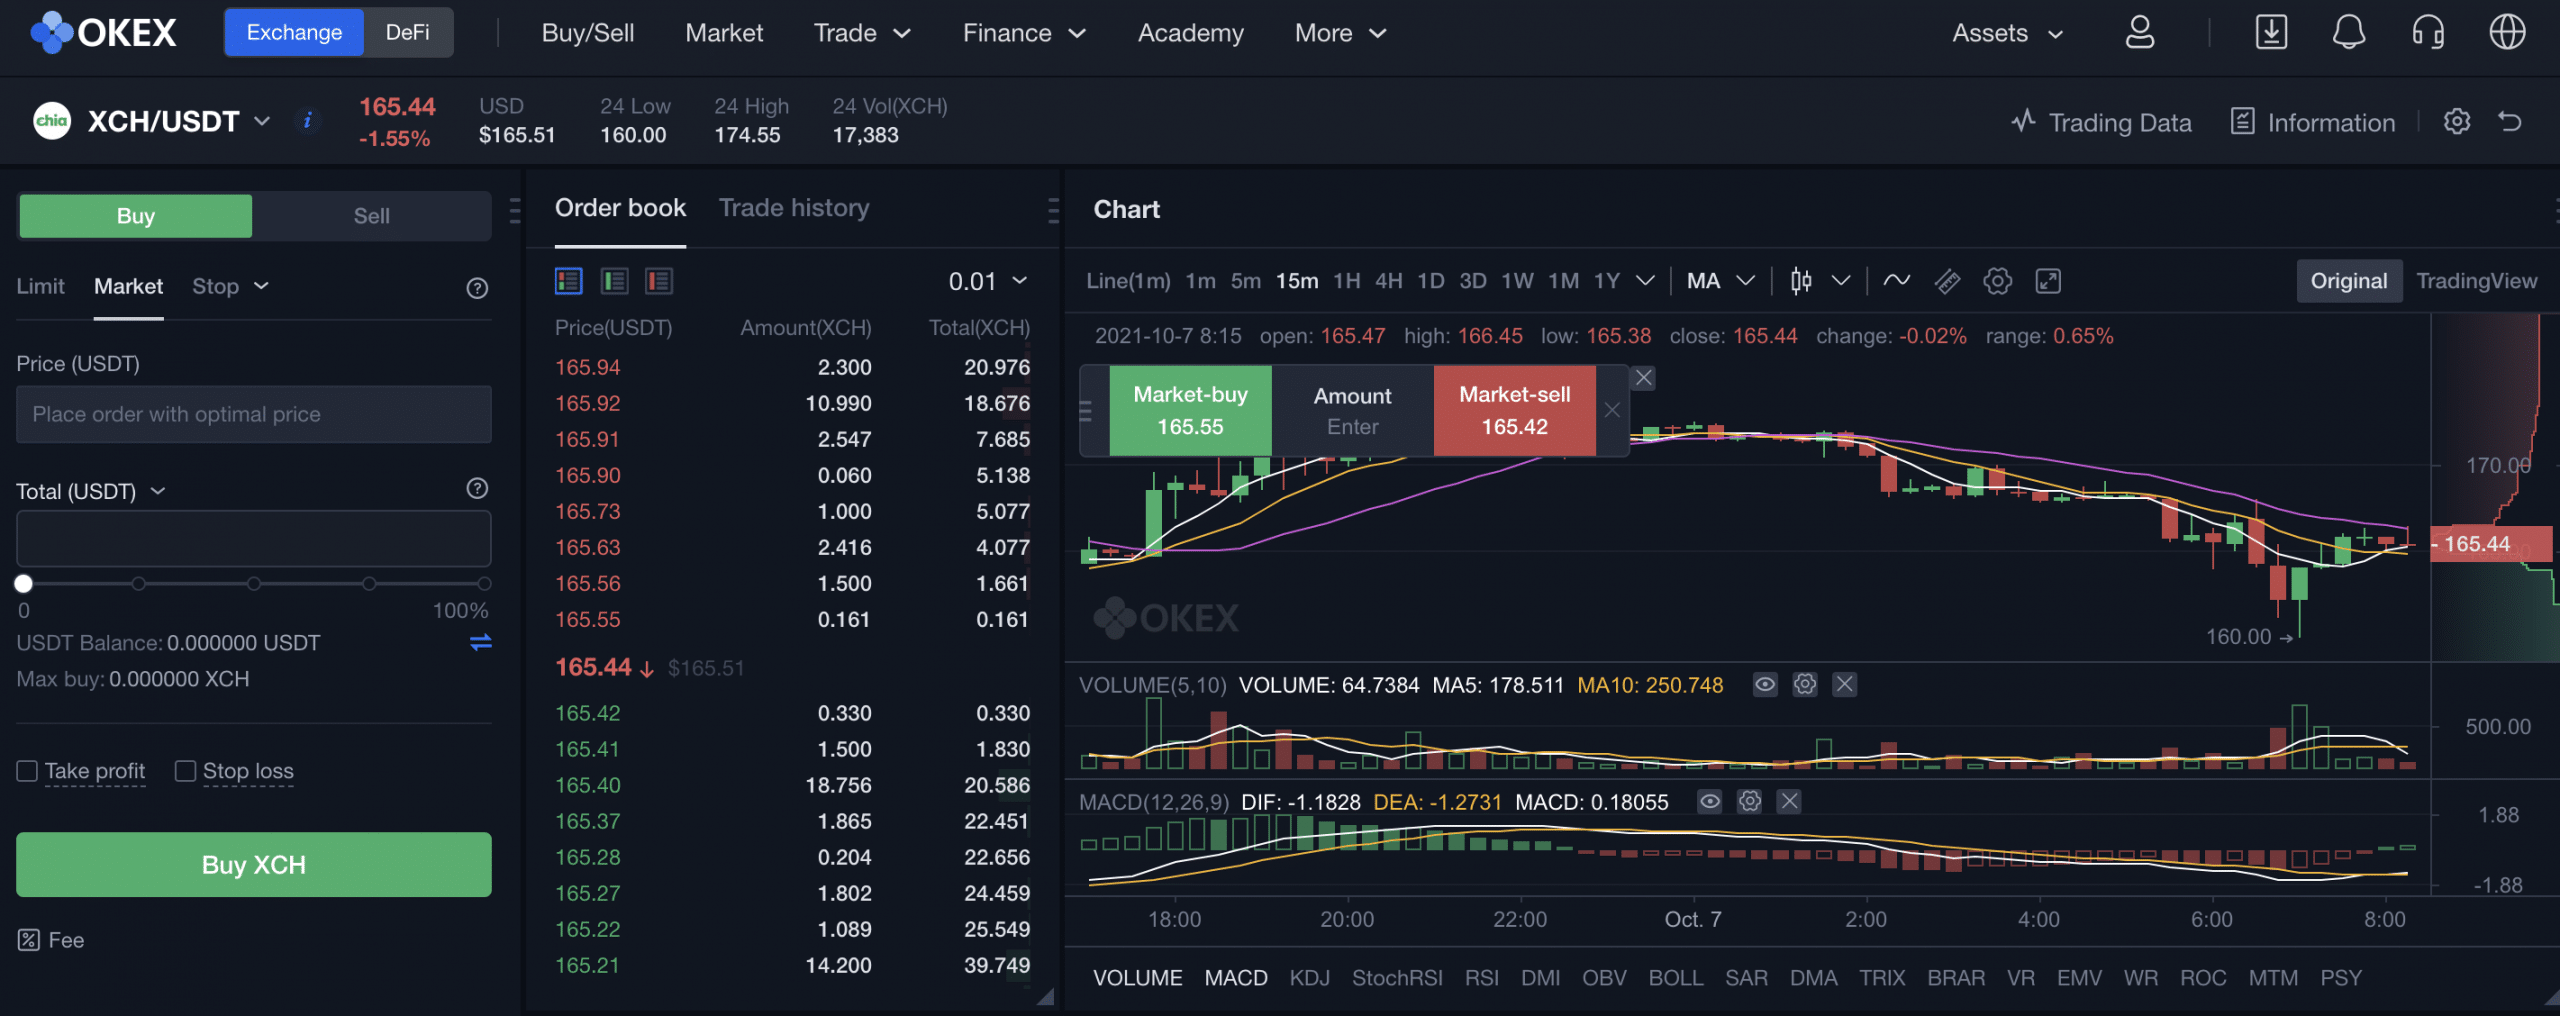
Task: Open VOLUME indicator settings gear
Action: click(x=1804, y=685)
